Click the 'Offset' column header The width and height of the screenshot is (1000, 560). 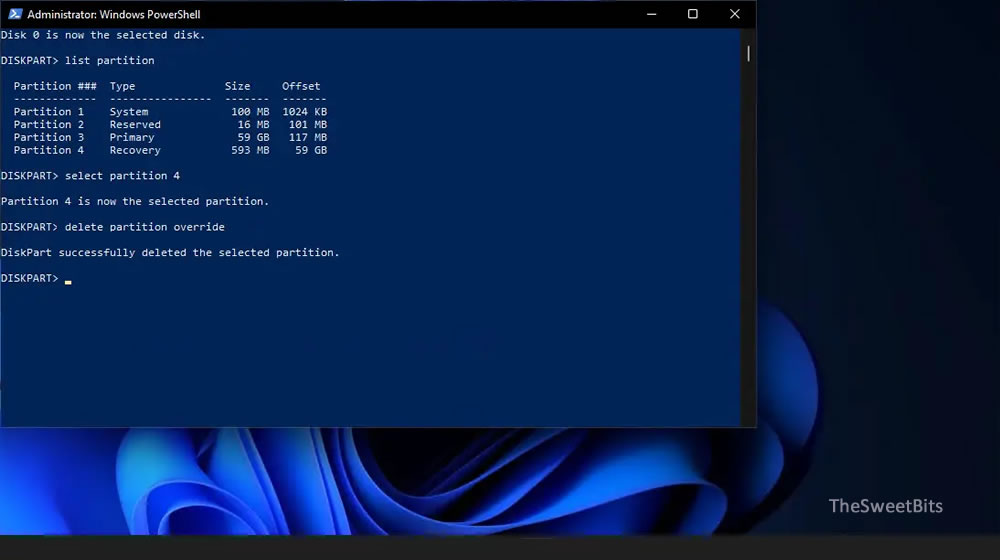tap(301, 86)
